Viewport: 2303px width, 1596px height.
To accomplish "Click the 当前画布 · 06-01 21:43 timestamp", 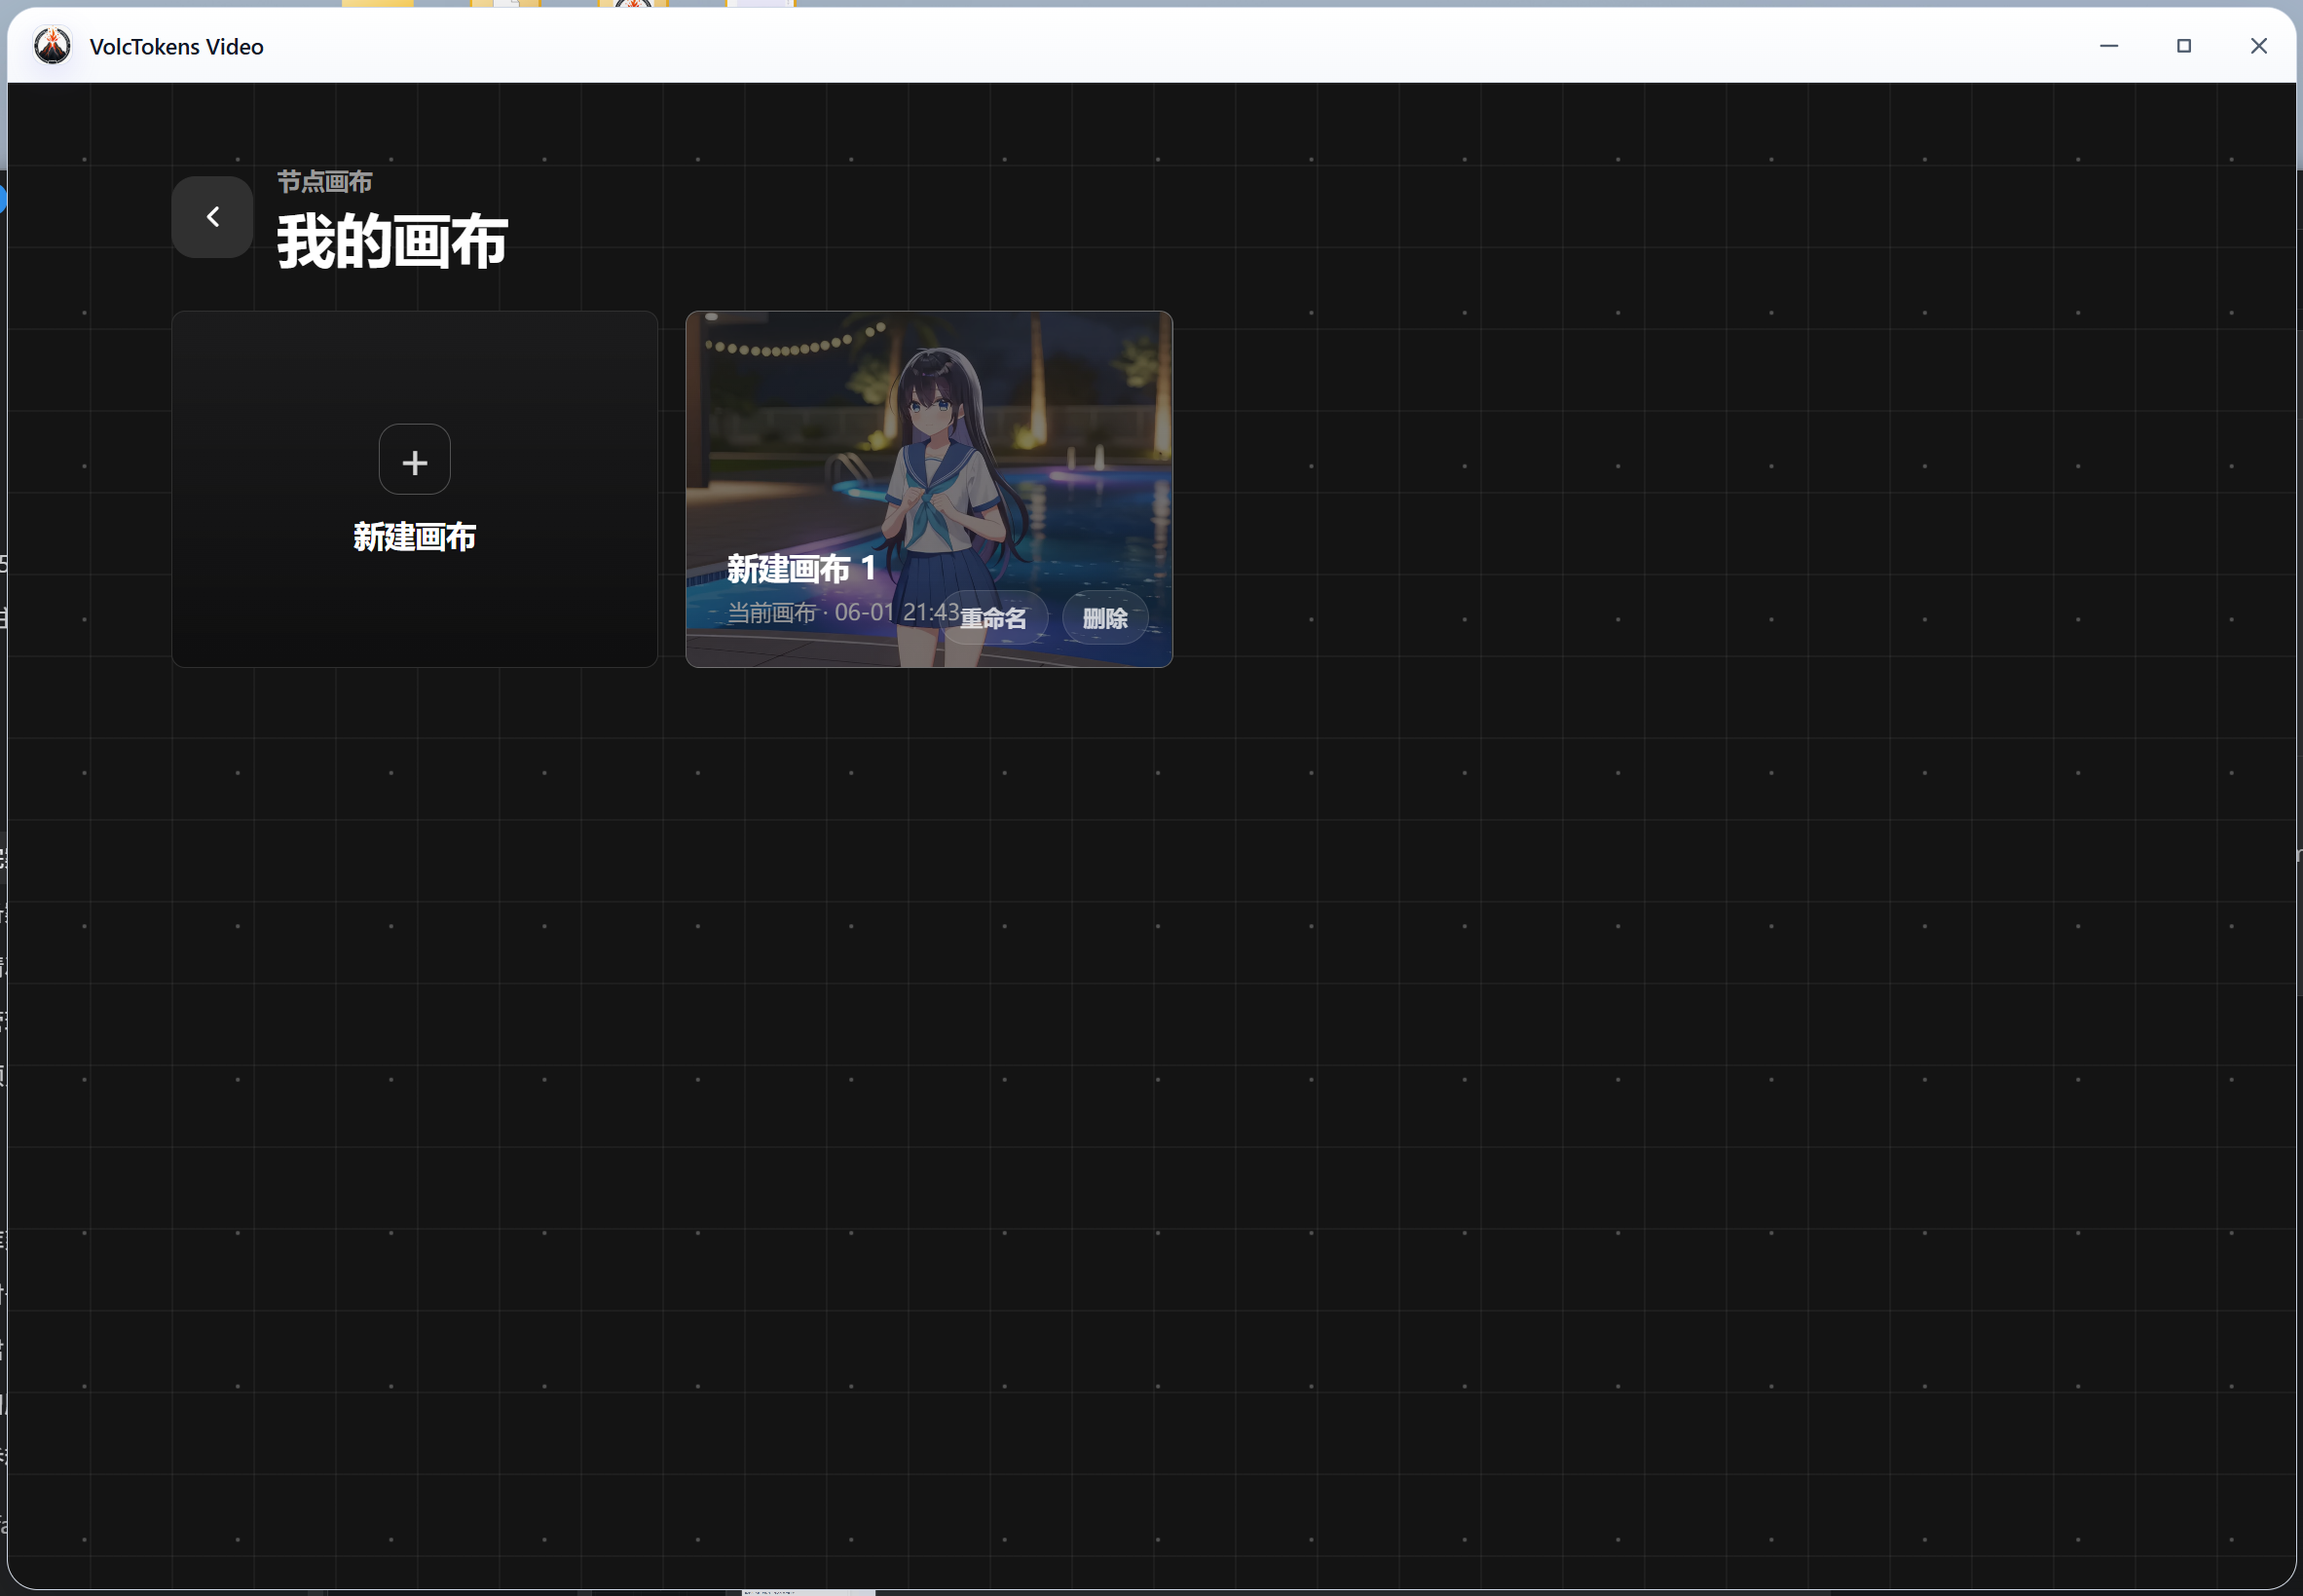I will (x=843, y=613).
